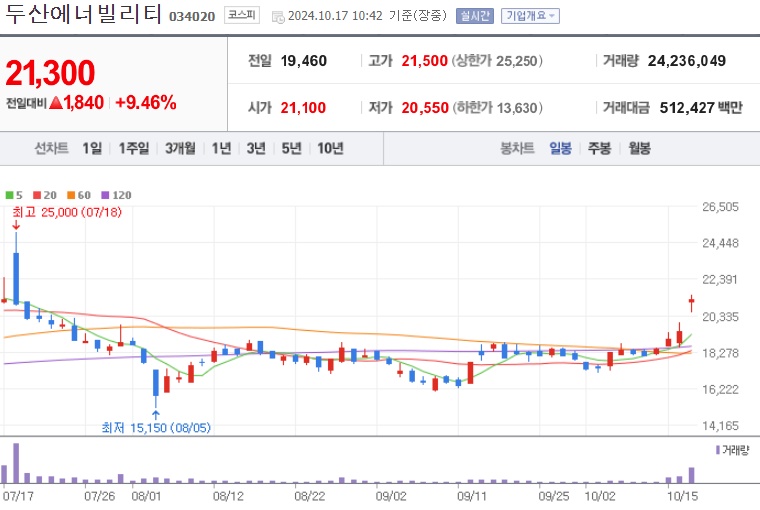Image resolution: width=760 pixels, height=510 pixels.
Task: Click the purple 120-day moving average swatch
Action: coord(105,195)
